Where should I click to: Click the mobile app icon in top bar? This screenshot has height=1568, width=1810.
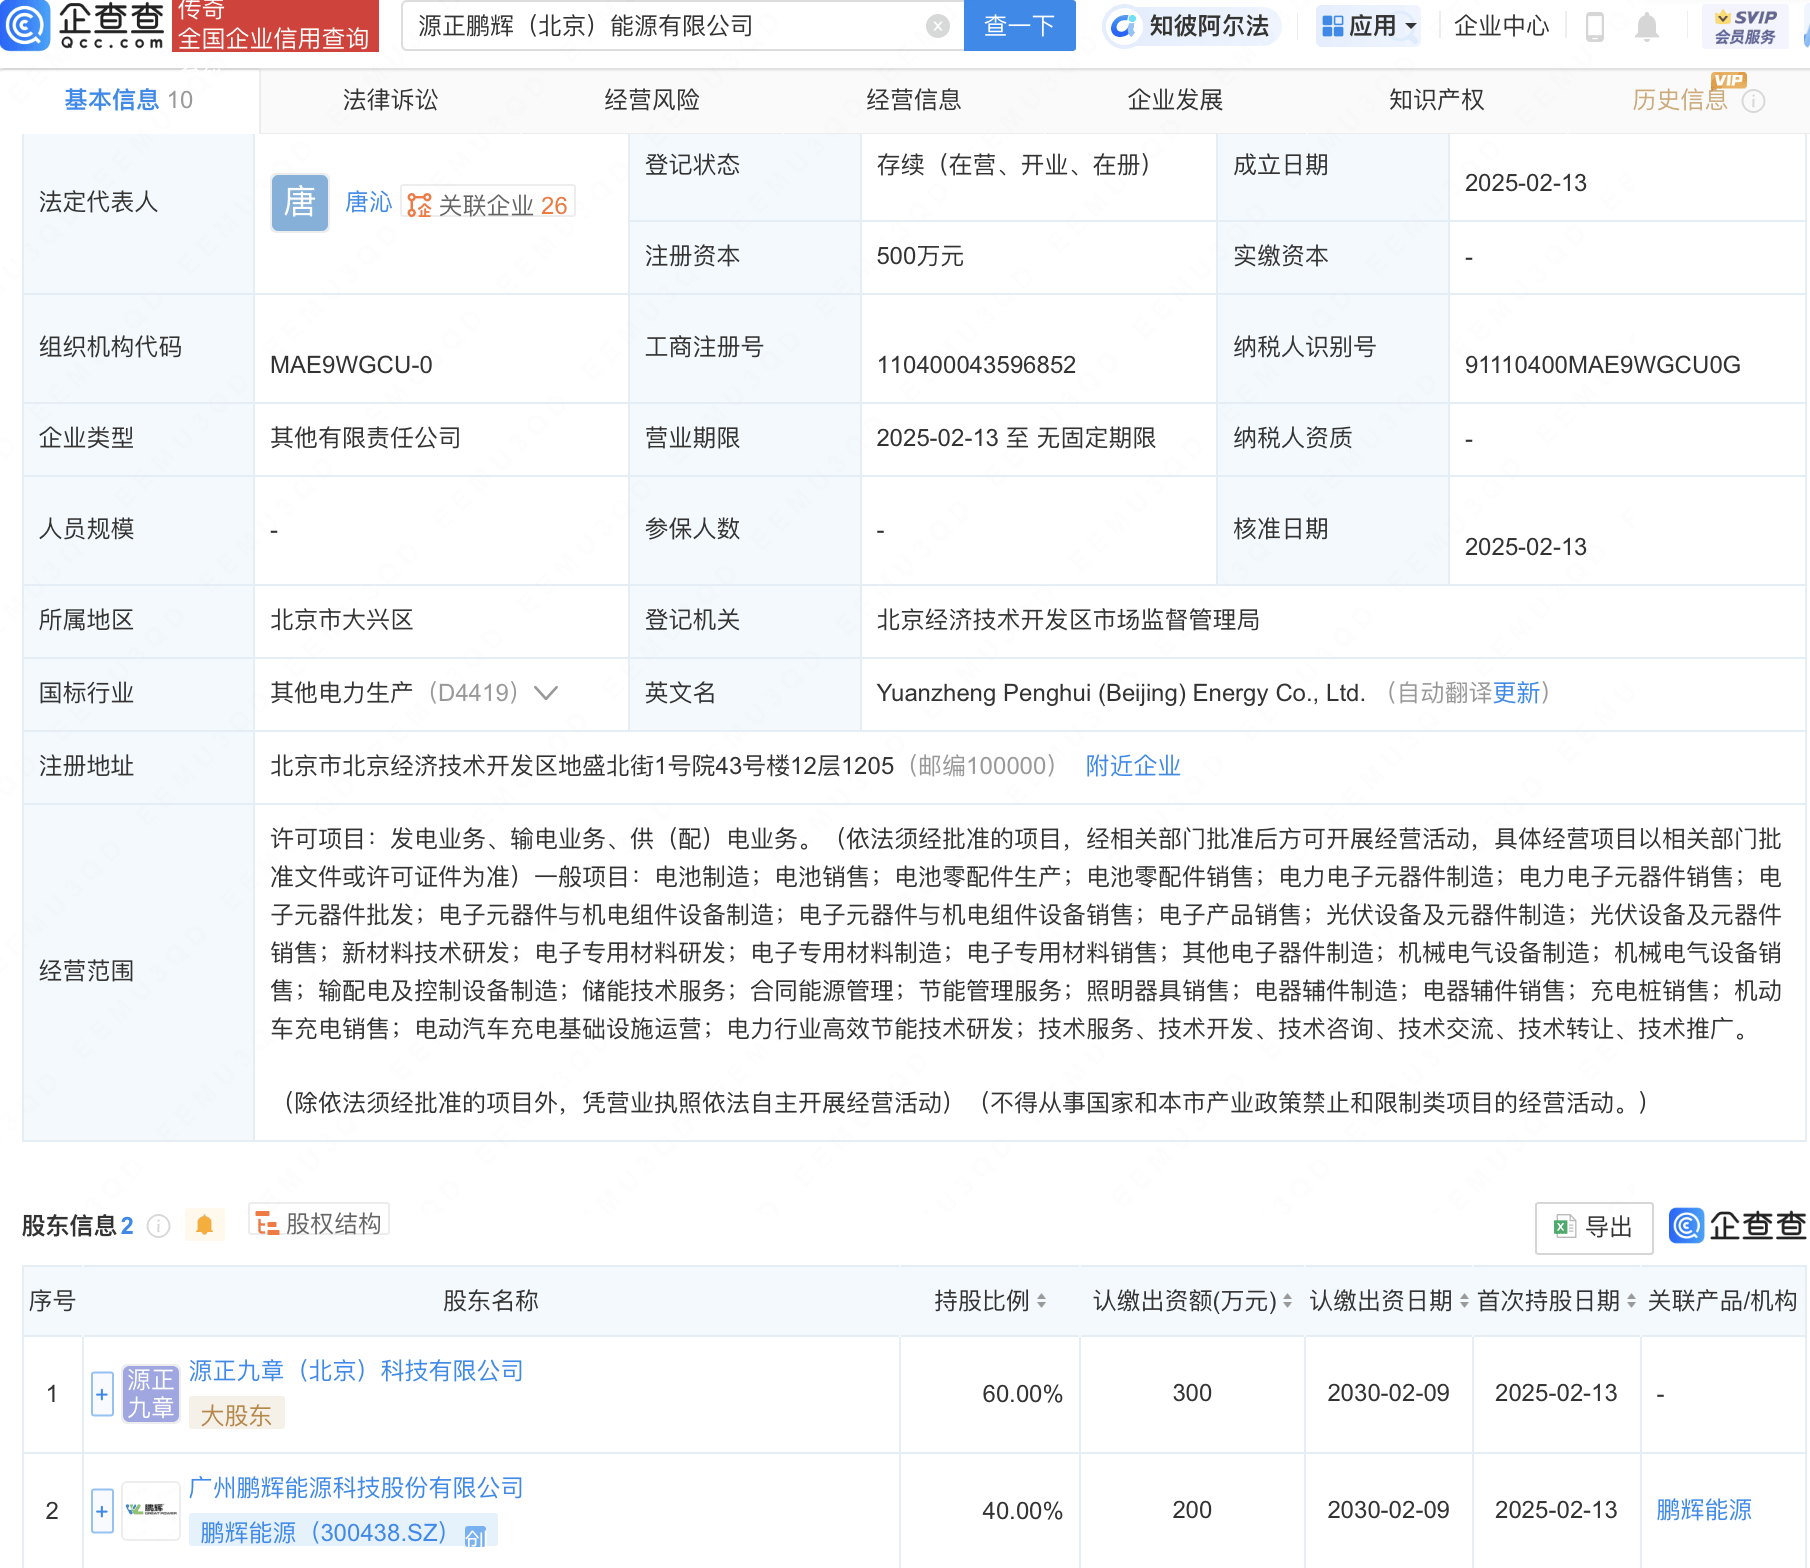1594,27
